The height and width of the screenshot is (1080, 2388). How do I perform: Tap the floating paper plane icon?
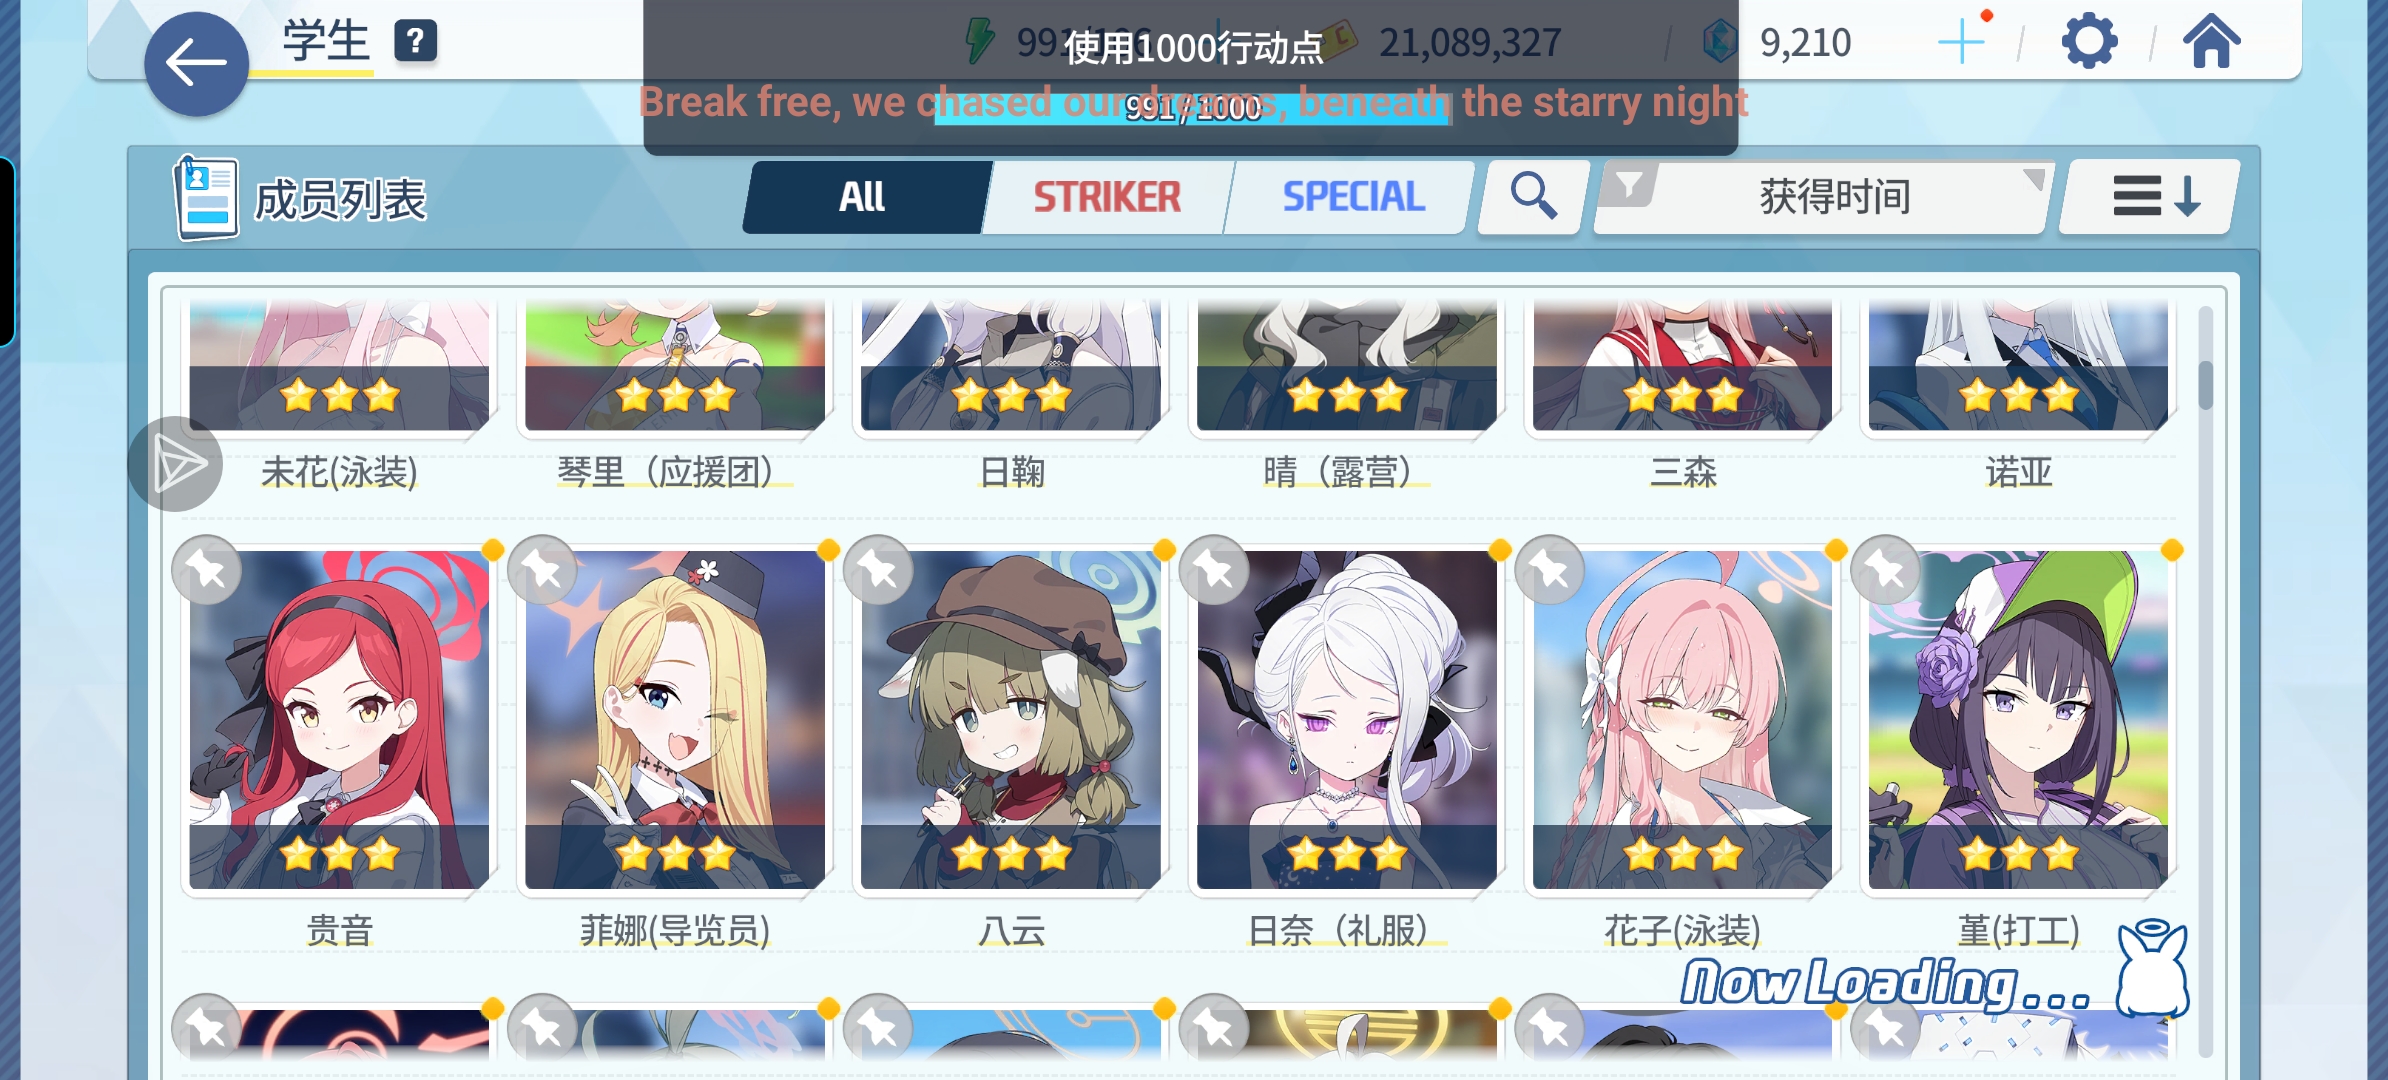coord(176,464)
